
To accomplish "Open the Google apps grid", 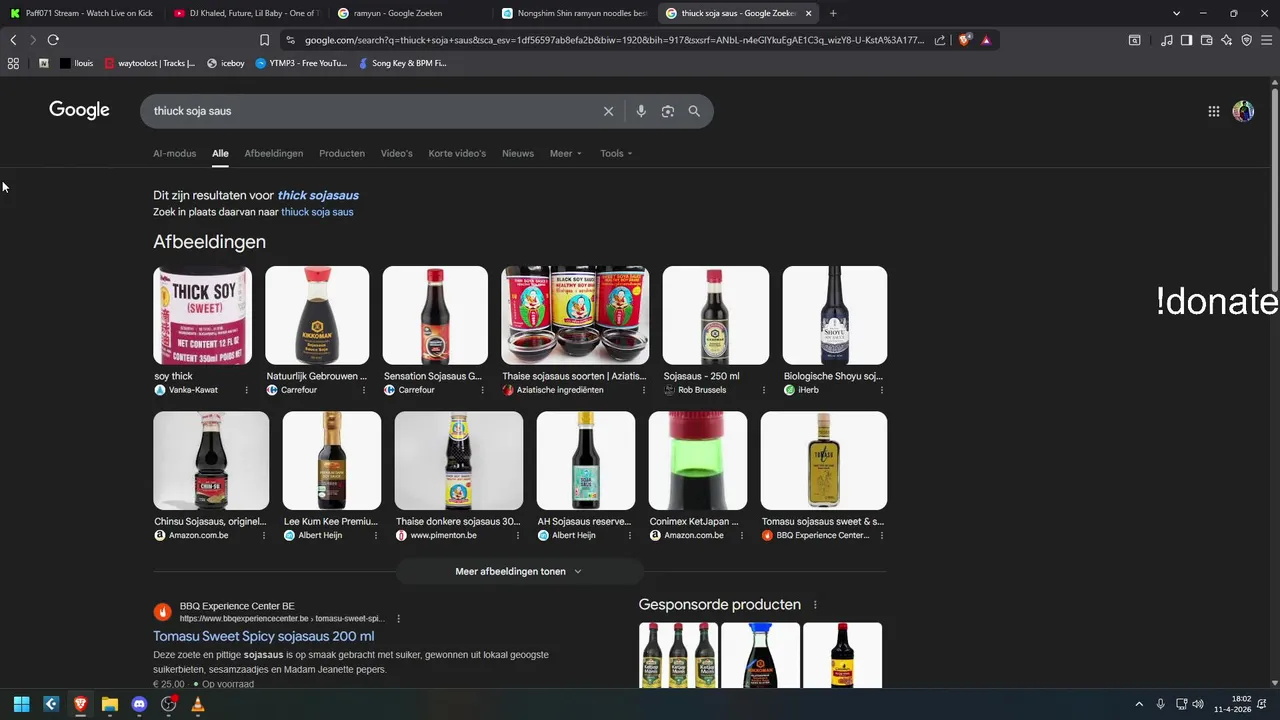I will pos(1214,111).
